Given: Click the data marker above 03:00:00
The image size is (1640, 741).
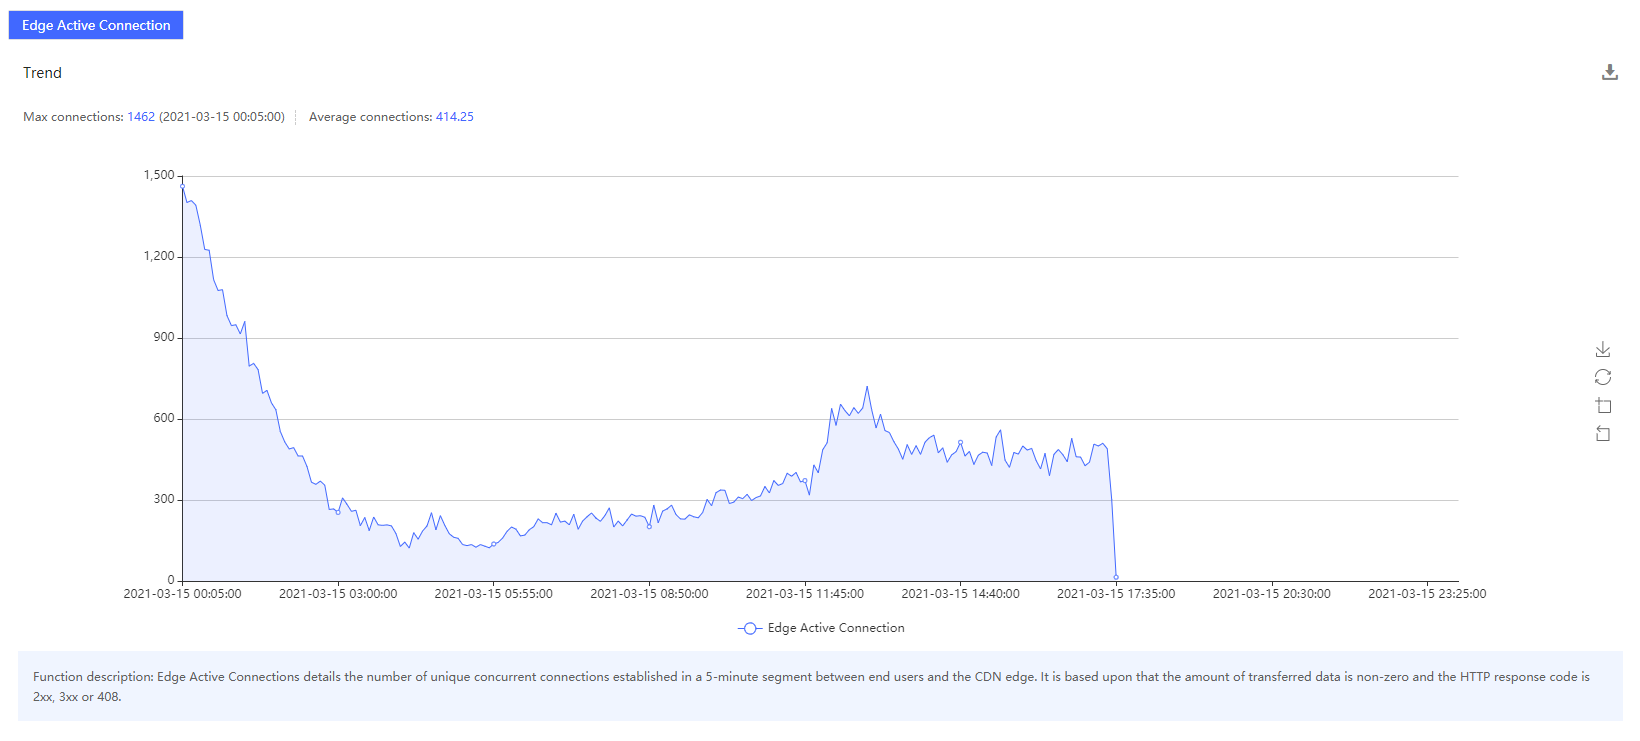Looking at the screenshot, I should 338,512.
